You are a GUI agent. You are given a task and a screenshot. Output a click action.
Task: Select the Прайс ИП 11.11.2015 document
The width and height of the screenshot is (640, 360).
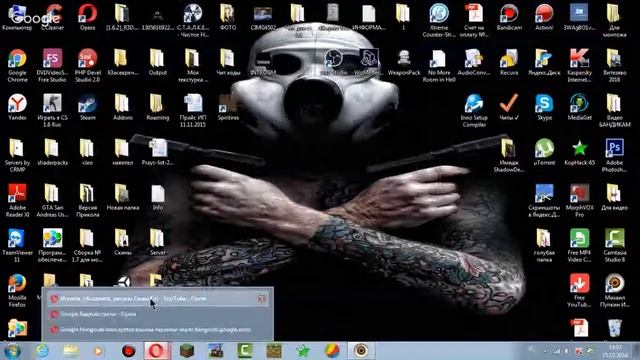(x=193, y=109)
